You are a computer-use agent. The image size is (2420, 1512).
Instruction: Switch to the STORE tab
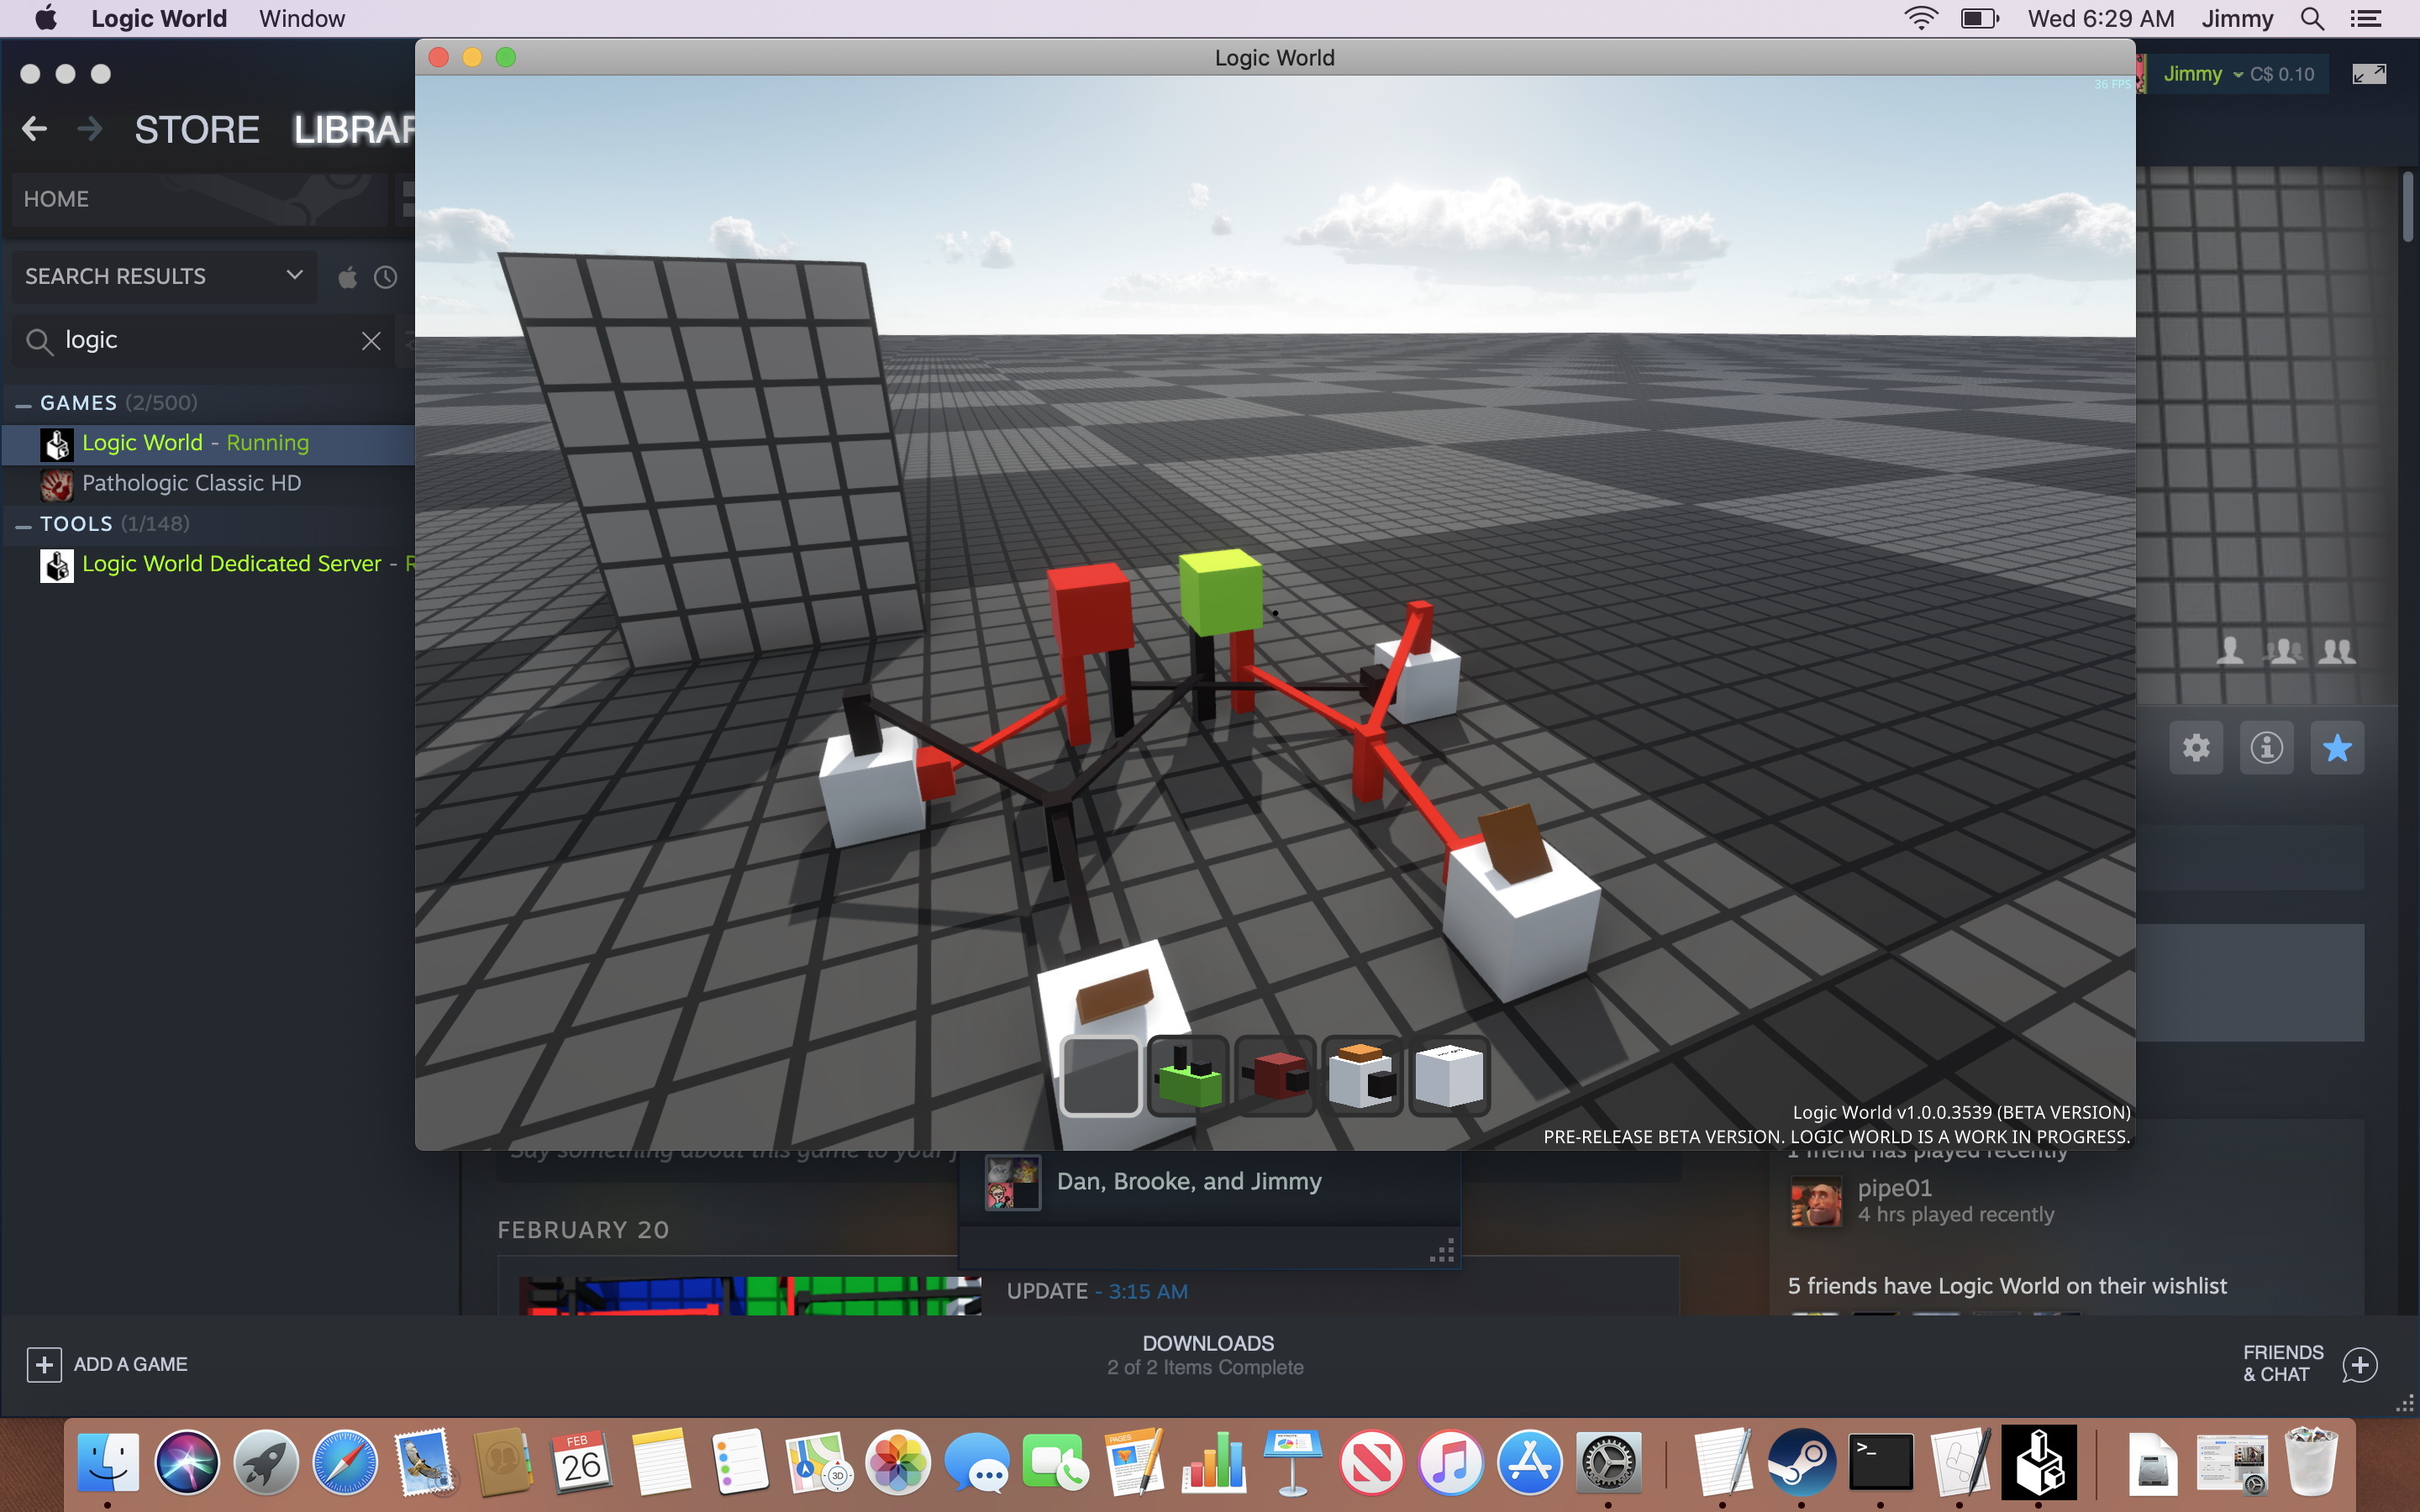coord(197,129)
